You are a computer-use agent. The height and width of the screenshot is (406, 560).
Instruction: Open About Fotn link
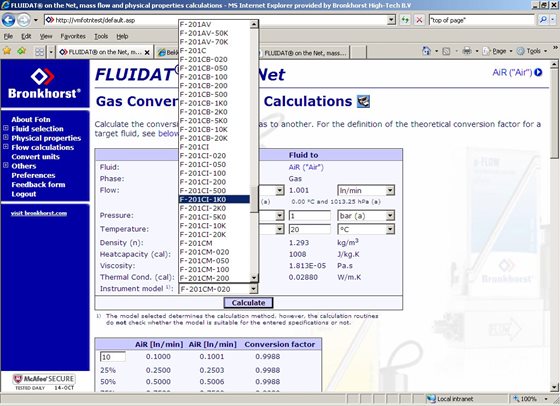(x=31, y=119)
